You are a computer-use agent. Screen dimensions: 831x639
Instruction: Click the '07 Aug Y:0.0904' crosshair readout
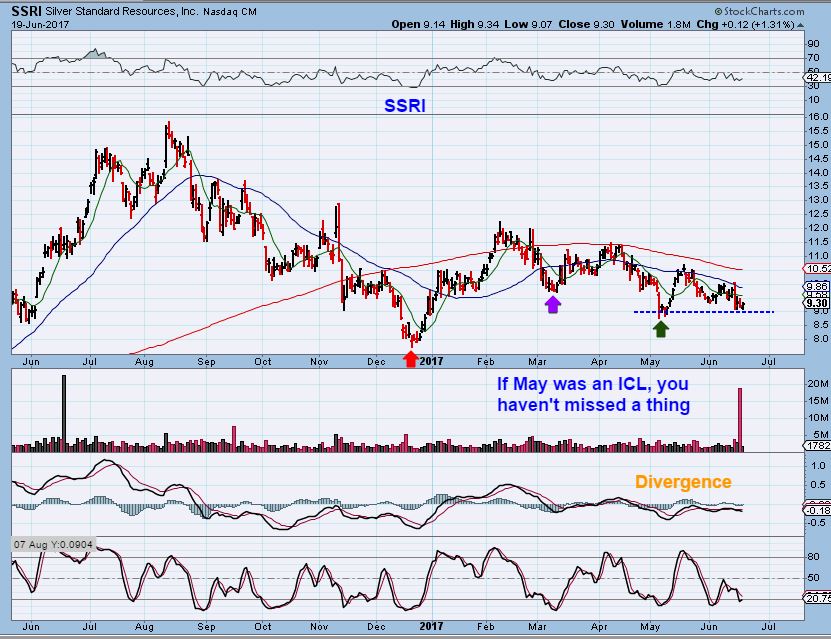click(x=53, y=545)
